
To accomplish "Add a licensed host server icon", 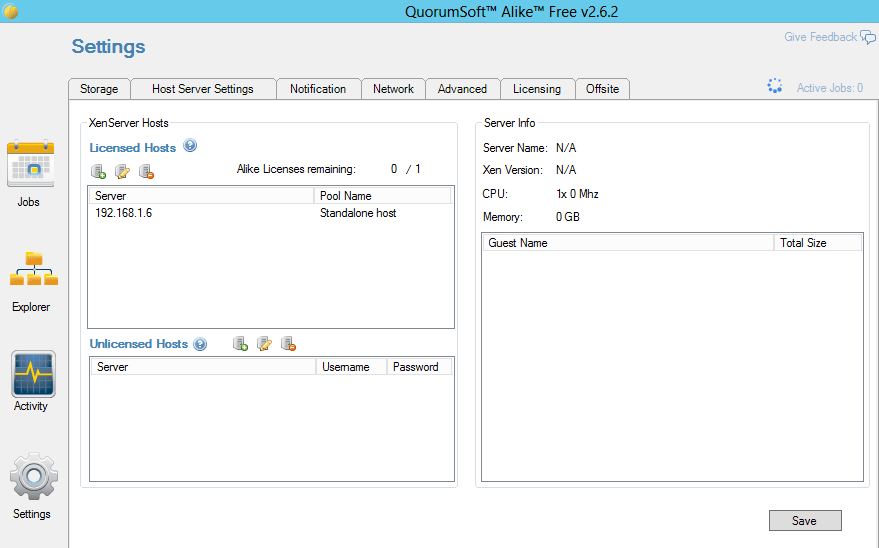I will (x=99, y=171).
